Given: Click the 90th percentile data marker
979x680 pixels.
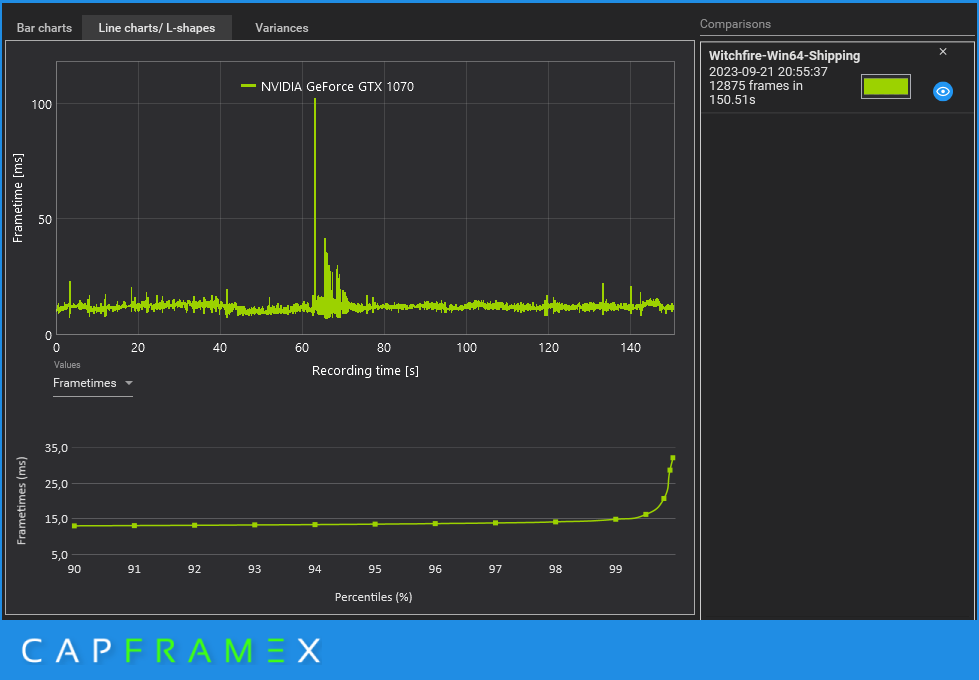Looking at the screenshot, I should coord(74,526).
